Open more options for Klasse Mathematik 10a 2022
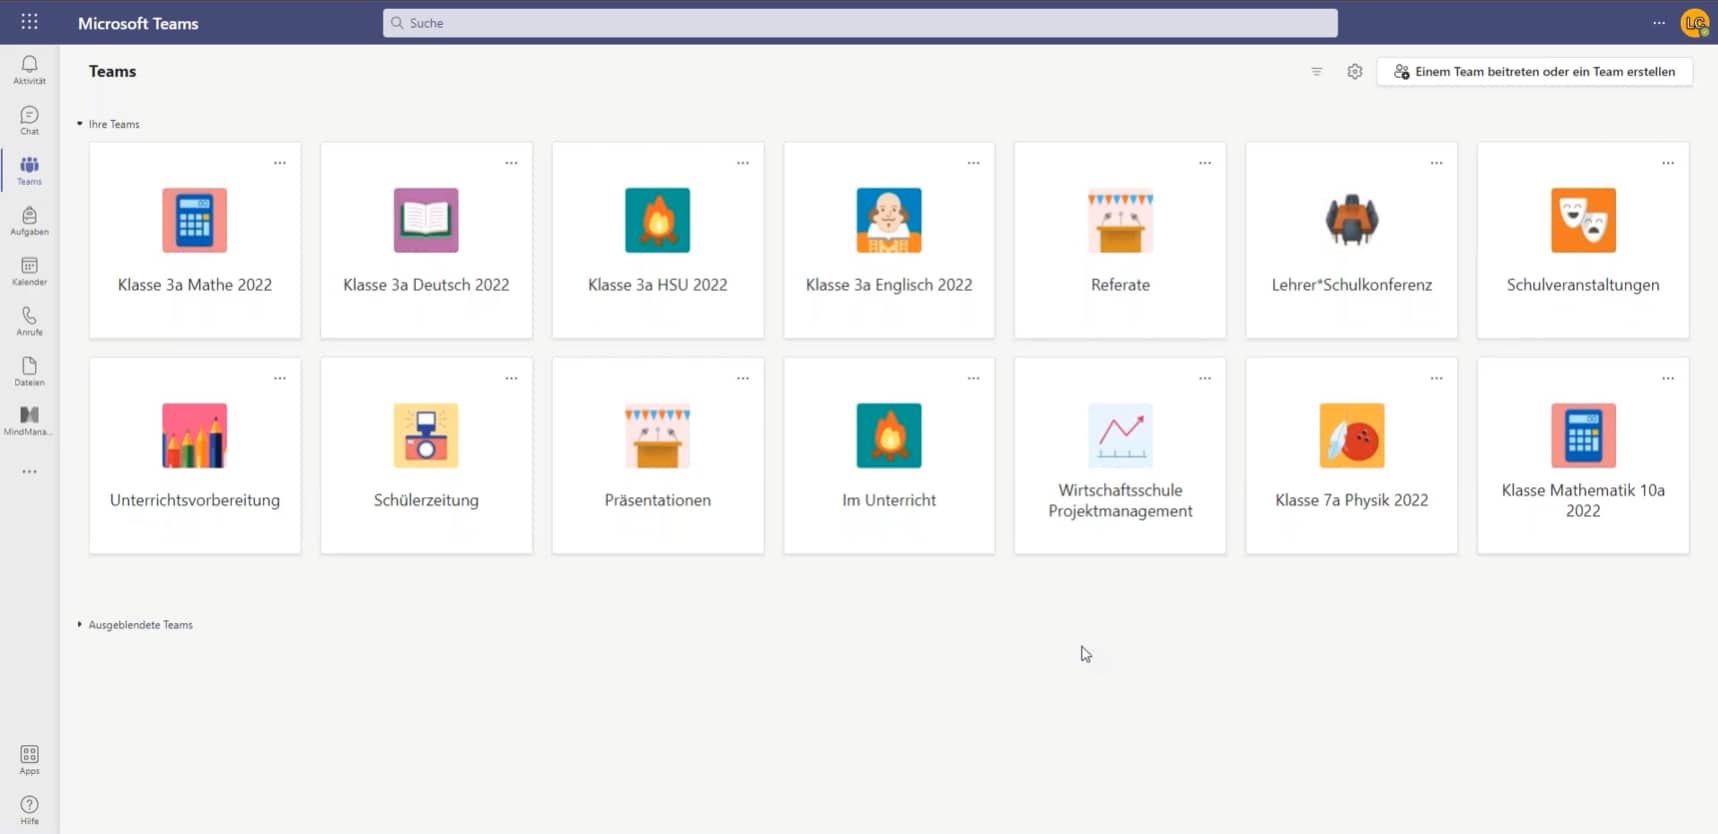Screen dimensions: 1718x834 coord(1668,378)
